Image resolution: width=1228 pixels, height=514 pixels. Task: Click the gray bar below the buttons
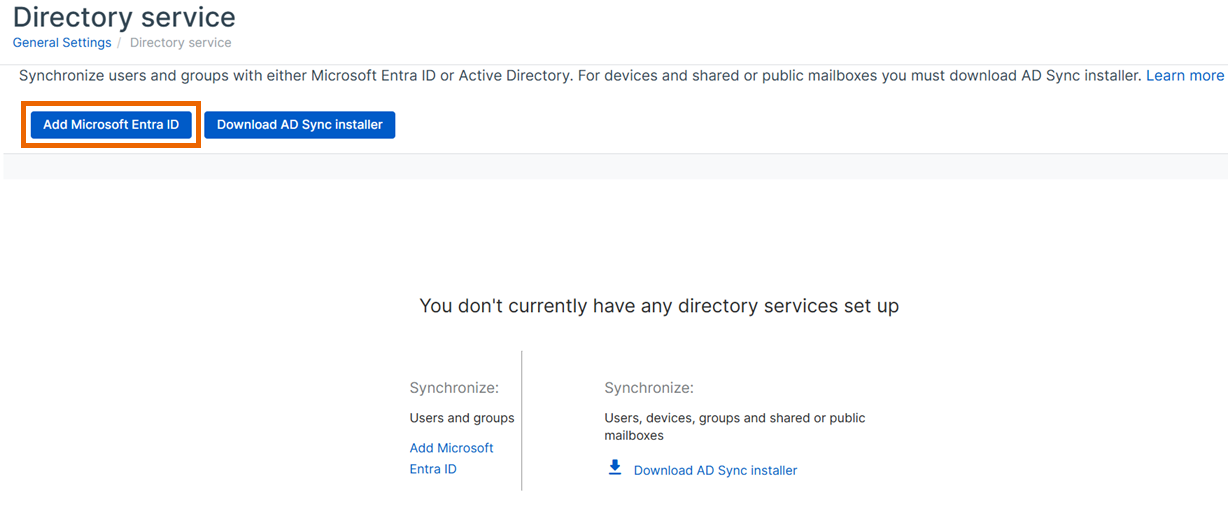tap(614, 167)
